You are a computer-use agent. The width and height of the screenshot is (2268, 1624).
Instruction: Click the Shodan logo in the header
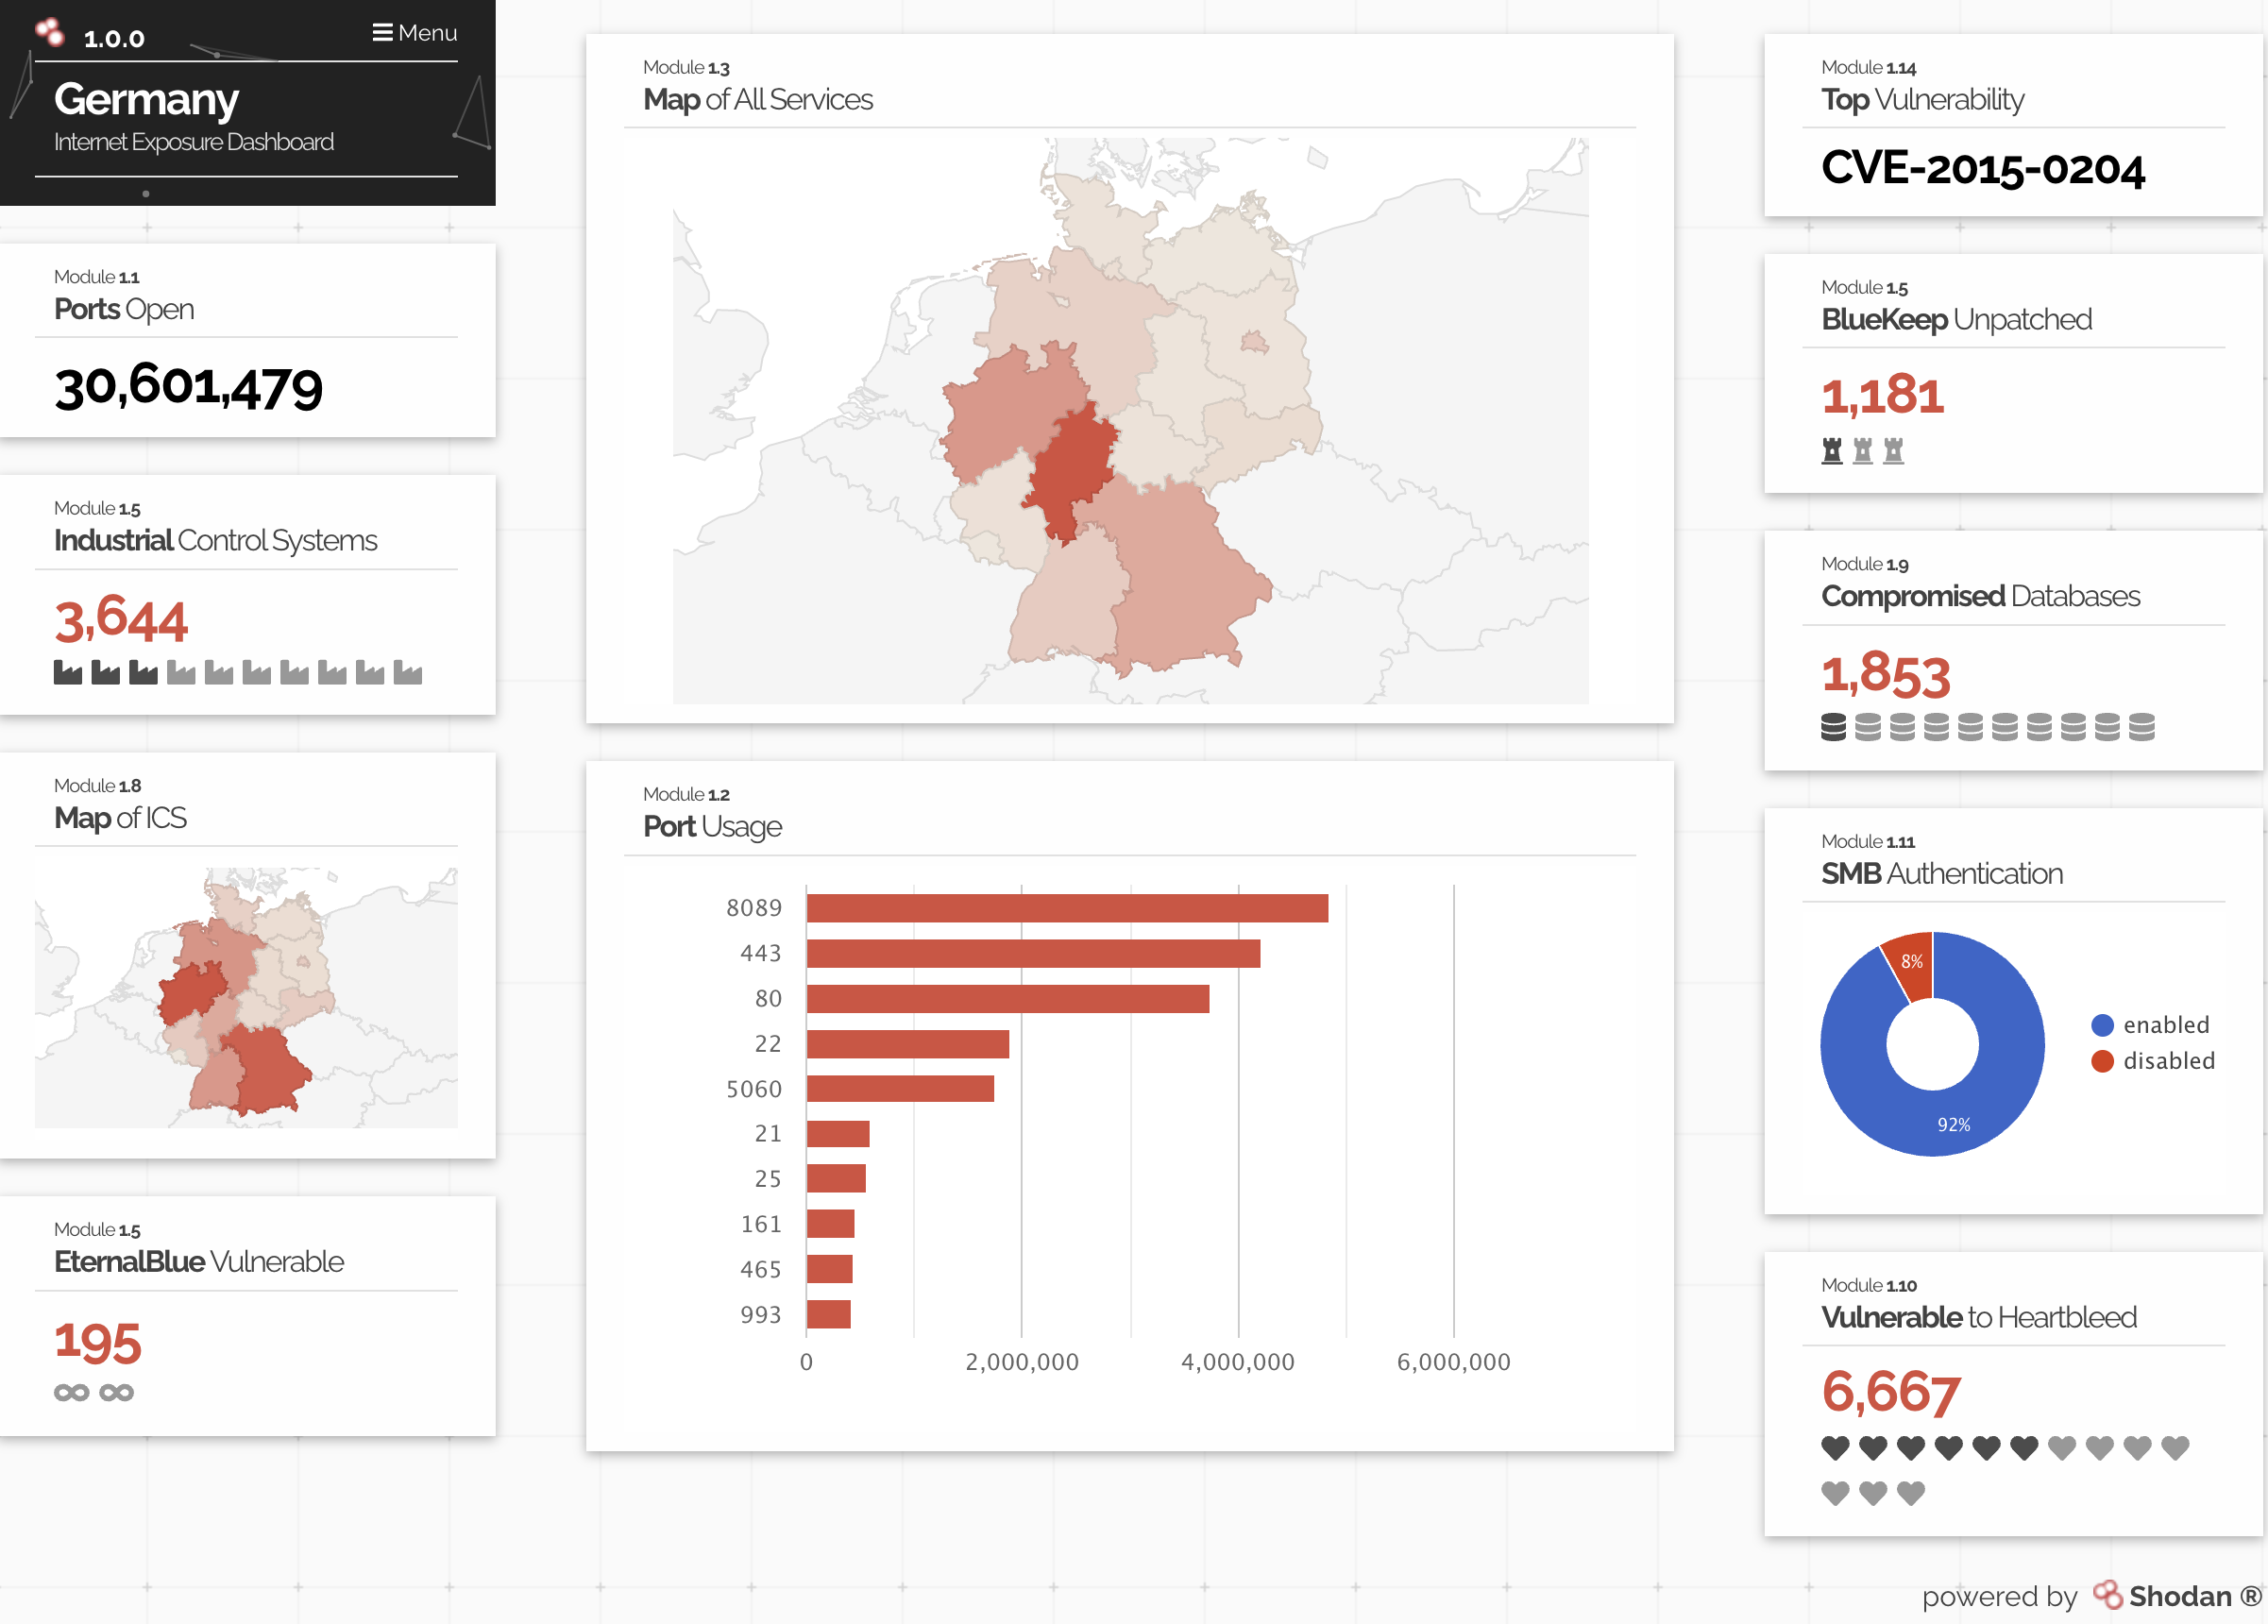(49, 33)
